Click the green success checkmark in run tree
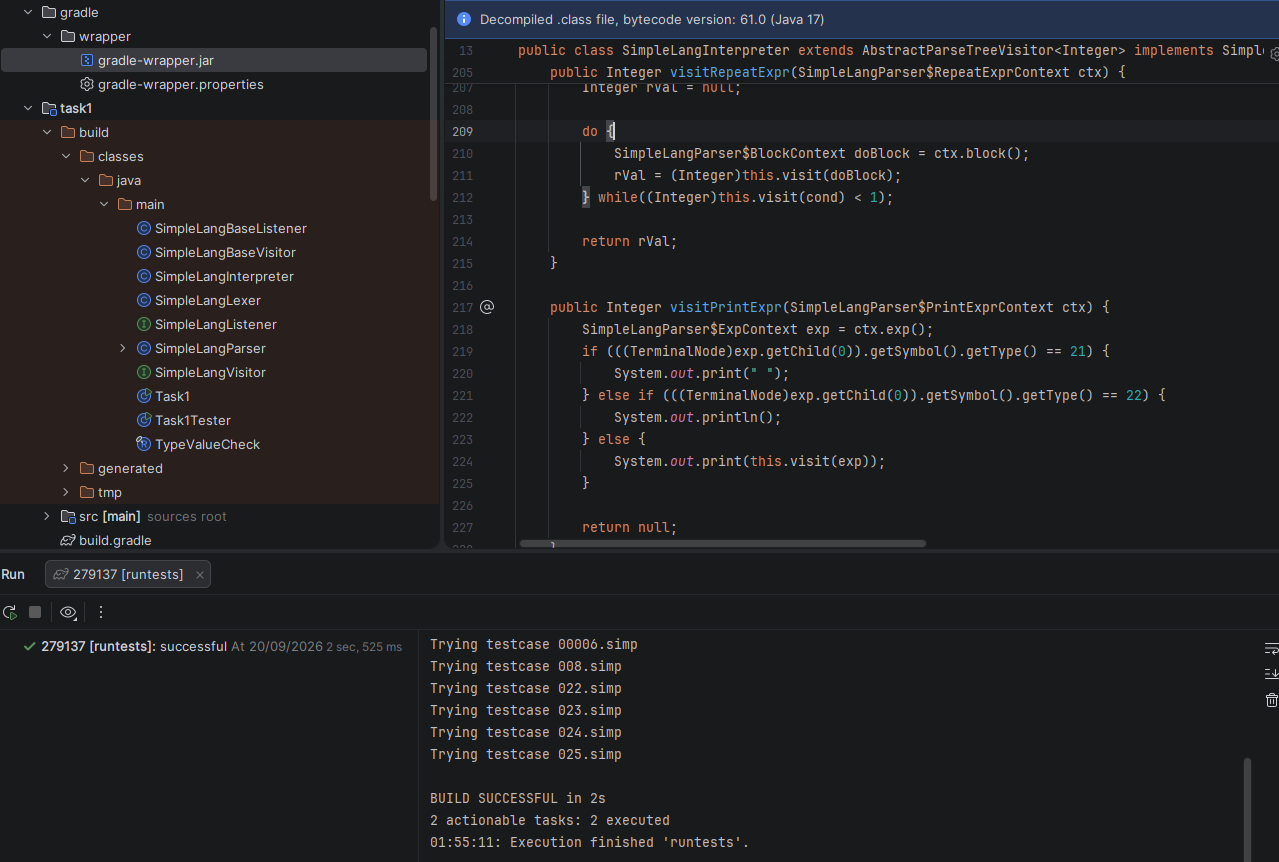This screenshot has height=862, width=1279. pyautogui.click(x=30, y=646)
